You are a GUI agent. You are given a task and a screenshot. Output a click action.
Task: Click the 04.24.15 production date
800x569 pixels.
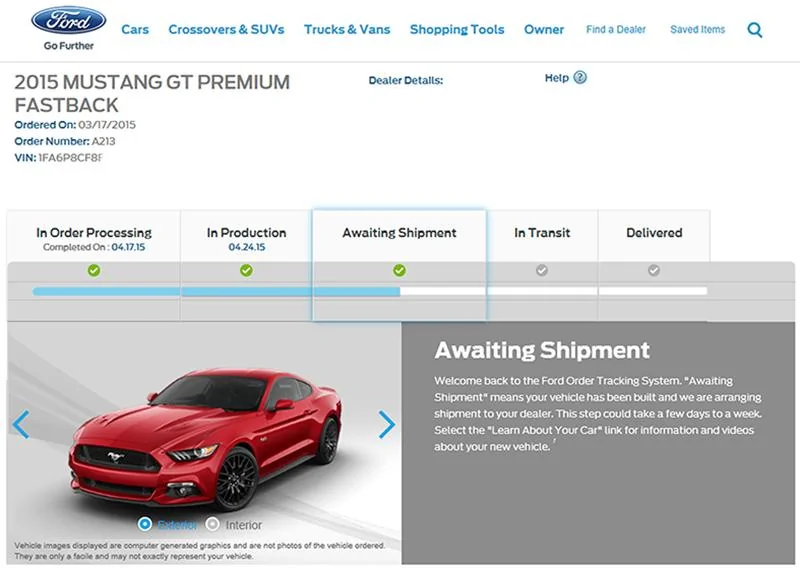[247, 247]
